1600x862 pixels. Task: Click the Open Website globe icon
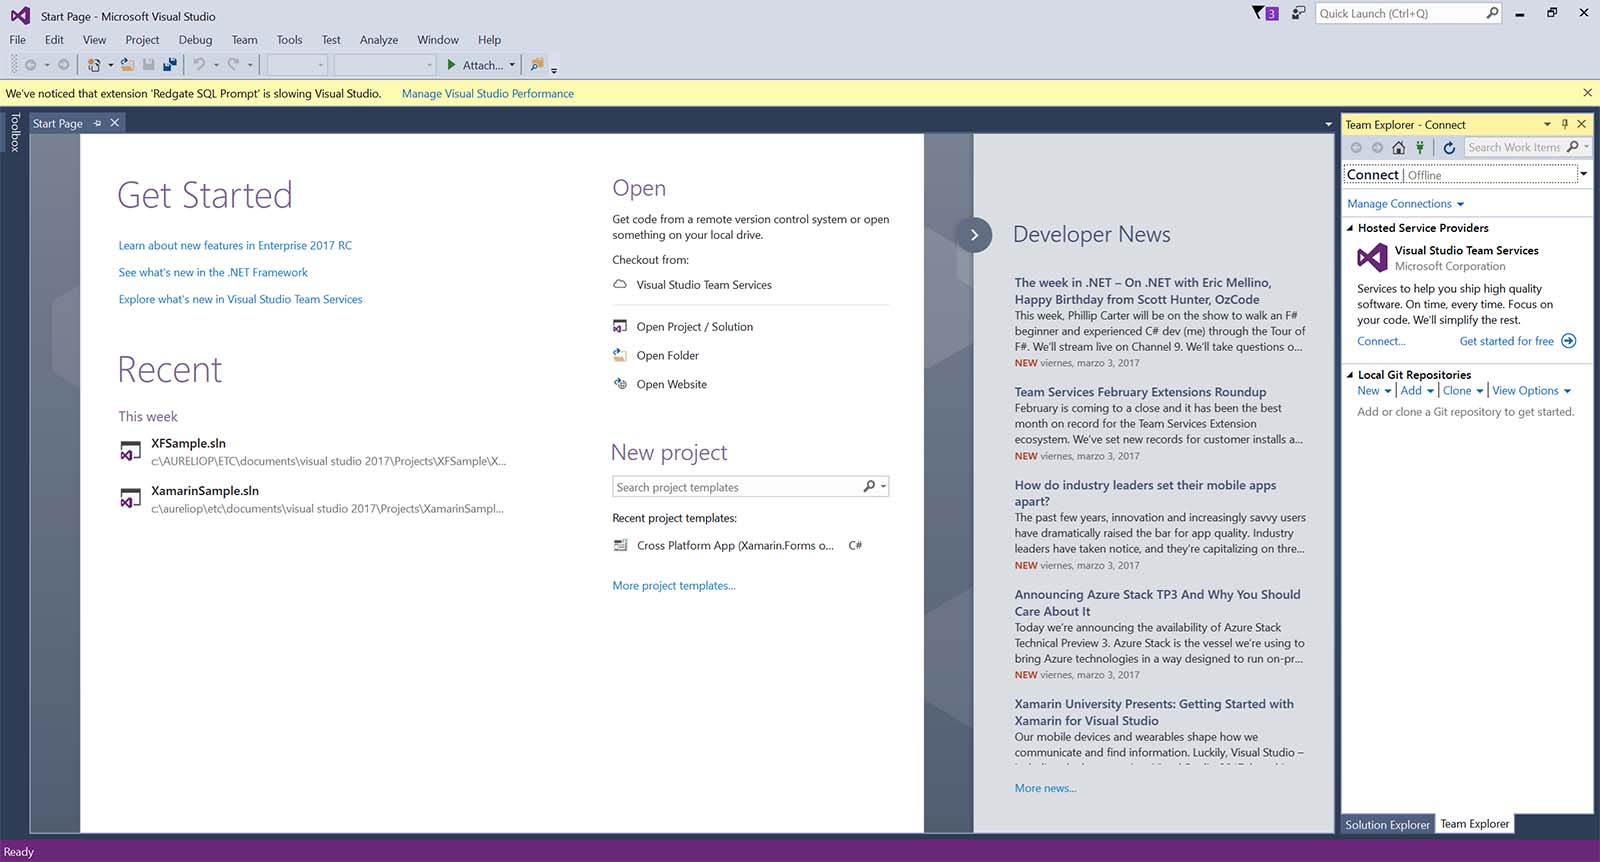[x=620, y=384]
